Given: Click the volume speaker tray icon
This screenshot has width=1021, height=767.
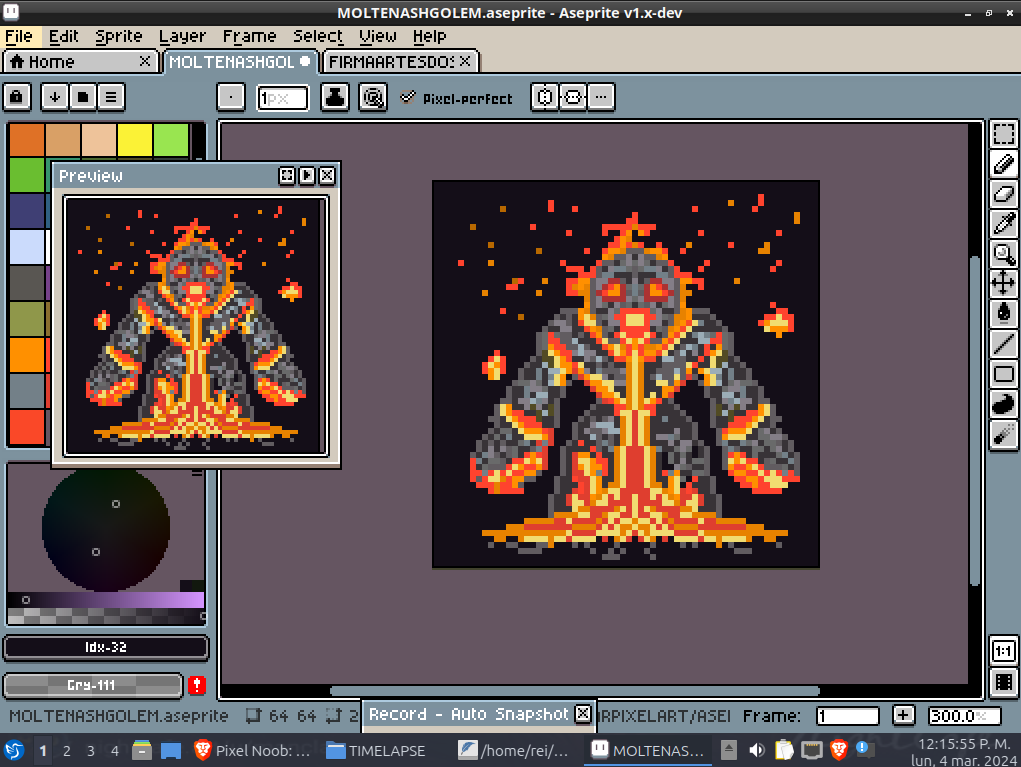Looking at the screenshot, I should click(x=757, y=751).
